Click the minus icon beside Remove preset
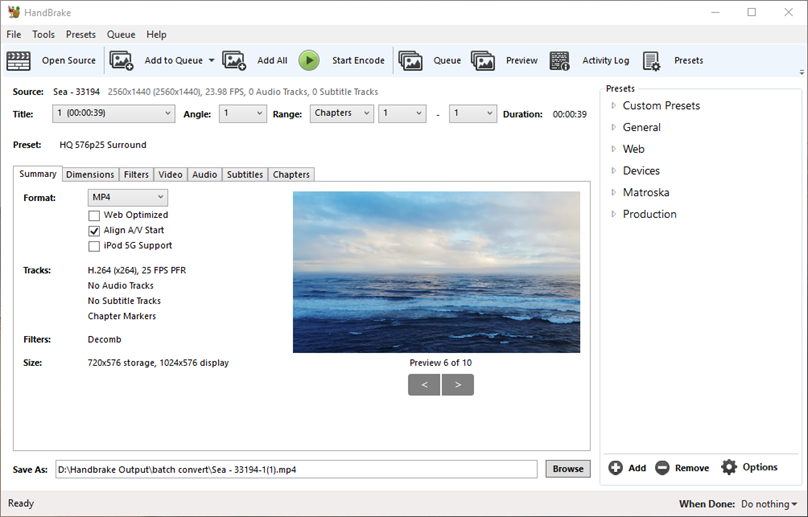 coord(662,468)
